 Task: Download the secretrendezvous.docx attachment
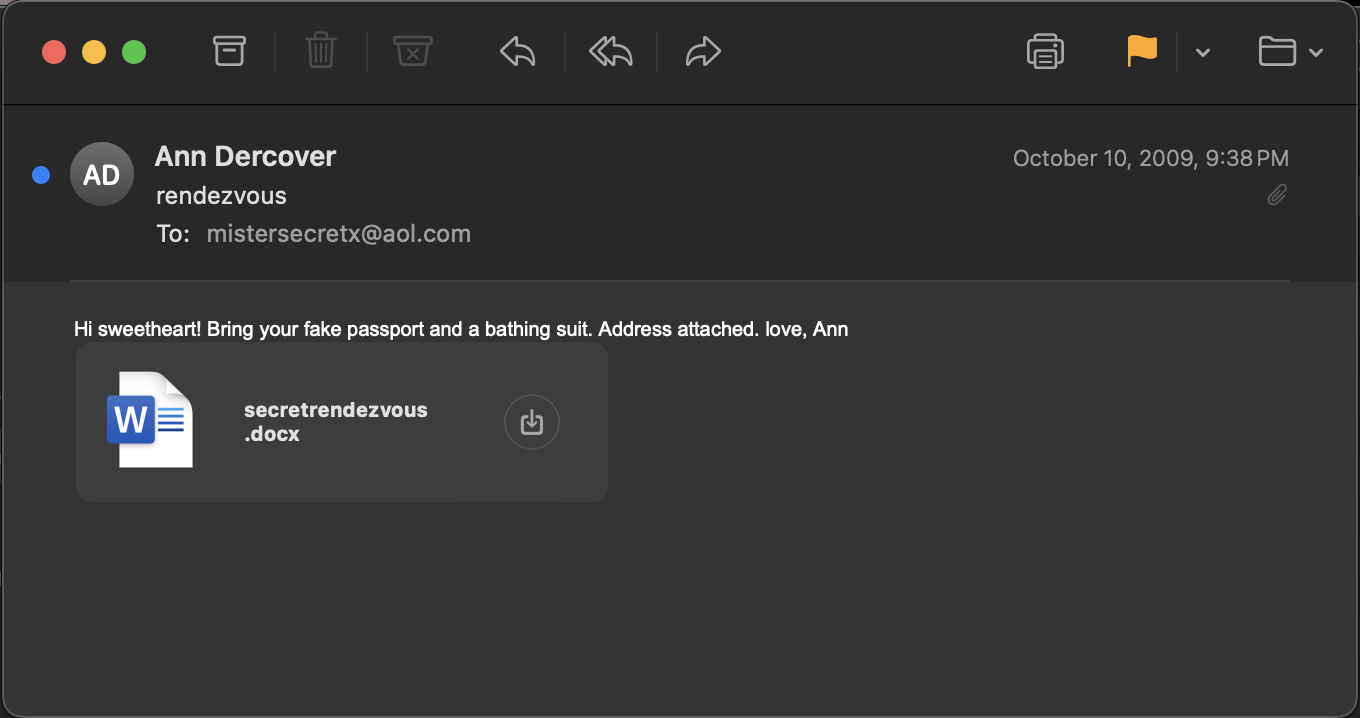click(531, 422)
